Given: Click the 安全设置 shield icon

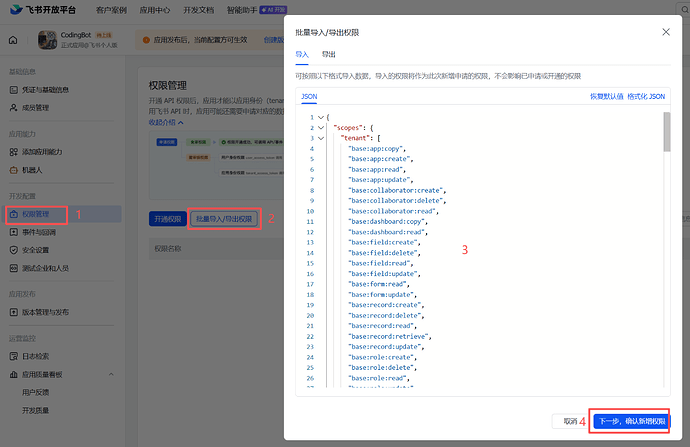Looking at the screenshot, I should (x=14, y=250).
